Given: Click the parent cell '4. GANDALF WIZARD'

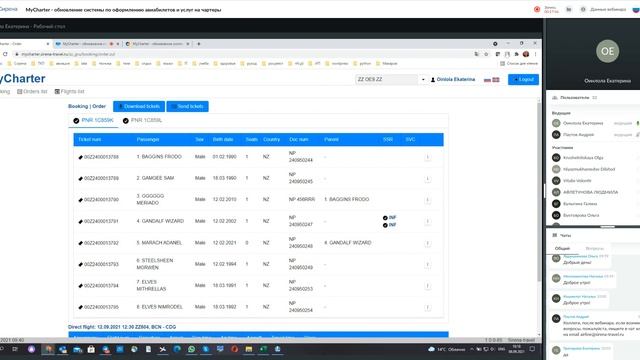Looking at the screenshot, I should click(x=348, y=243).
